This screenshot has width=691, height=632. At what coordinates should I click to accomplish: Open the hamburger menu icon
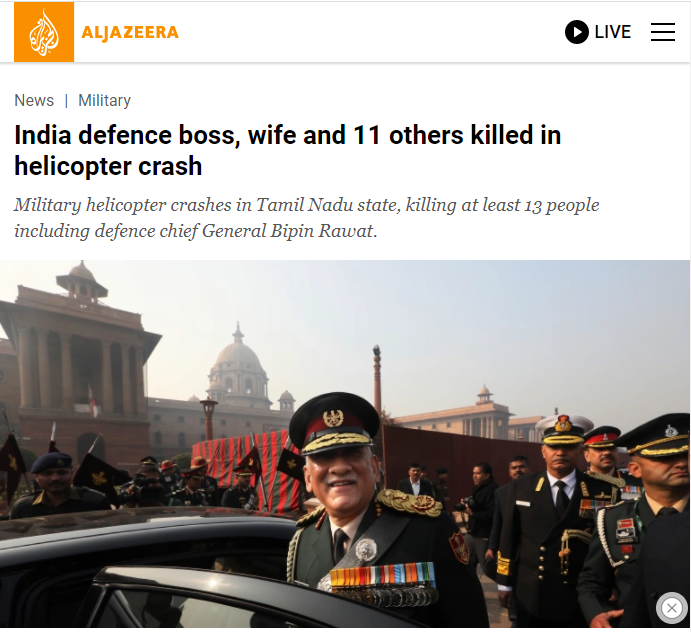663,32
